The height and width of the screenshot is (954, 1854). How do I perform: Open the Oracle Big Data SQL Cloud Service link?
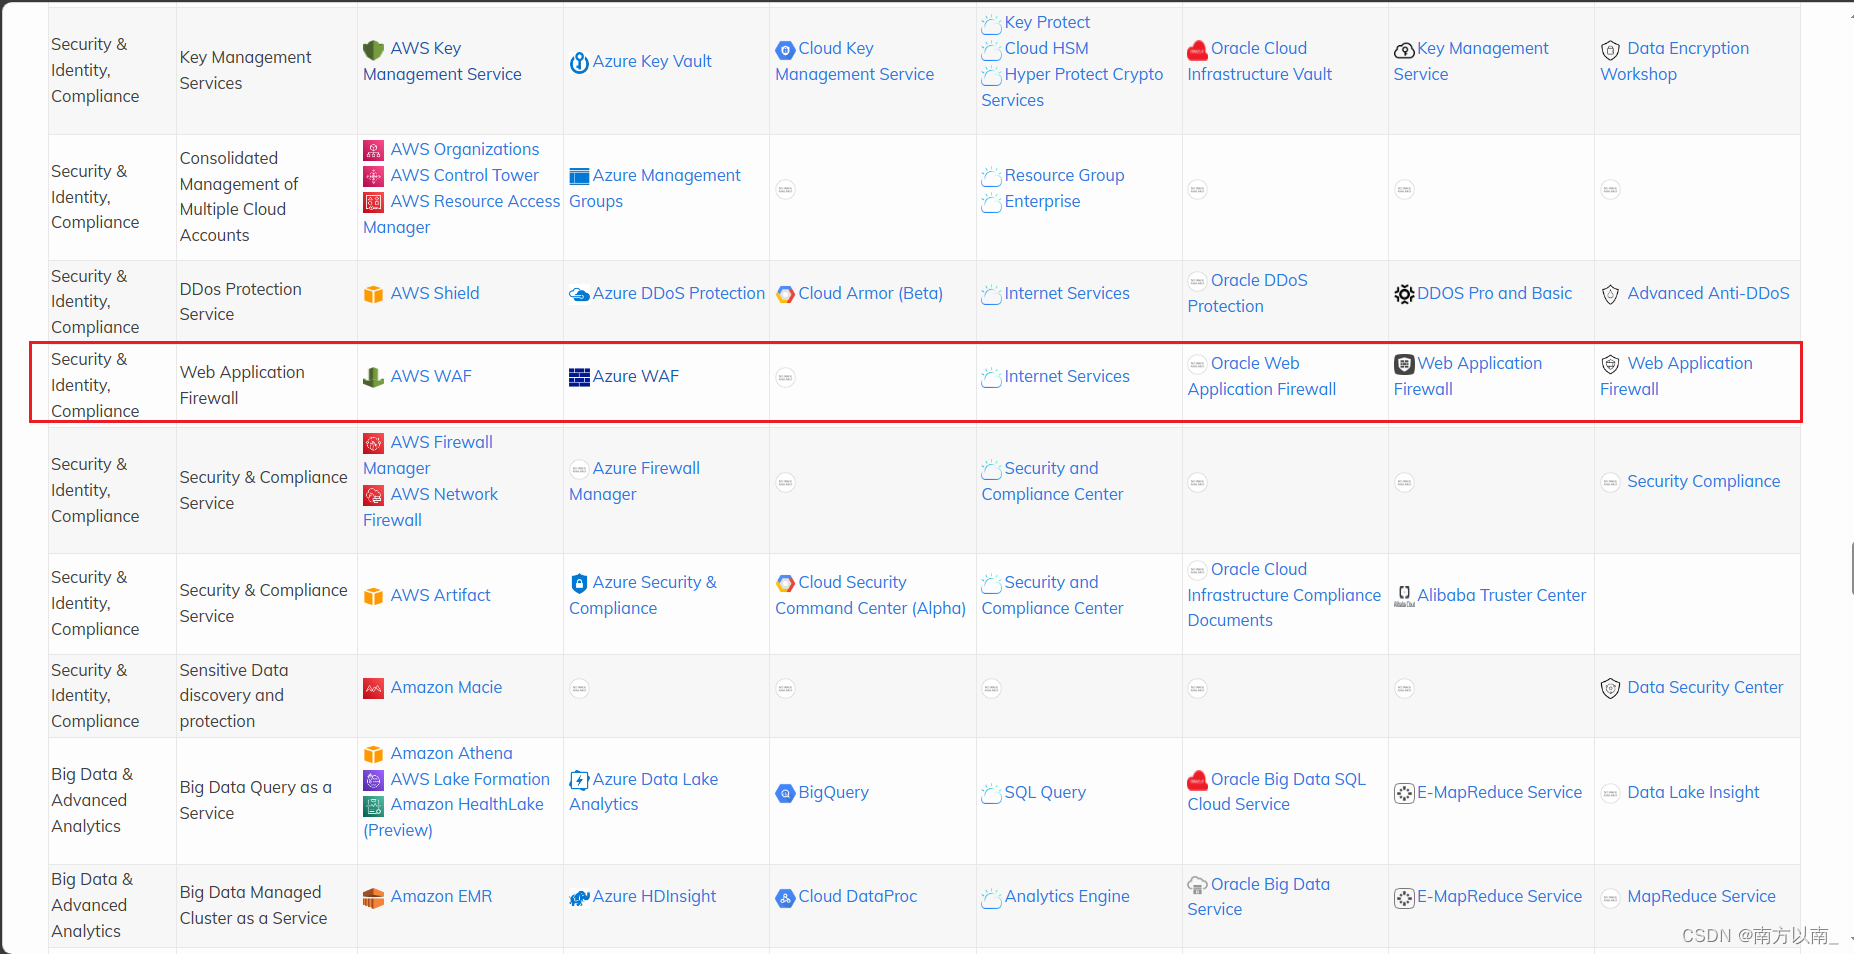1276,792
